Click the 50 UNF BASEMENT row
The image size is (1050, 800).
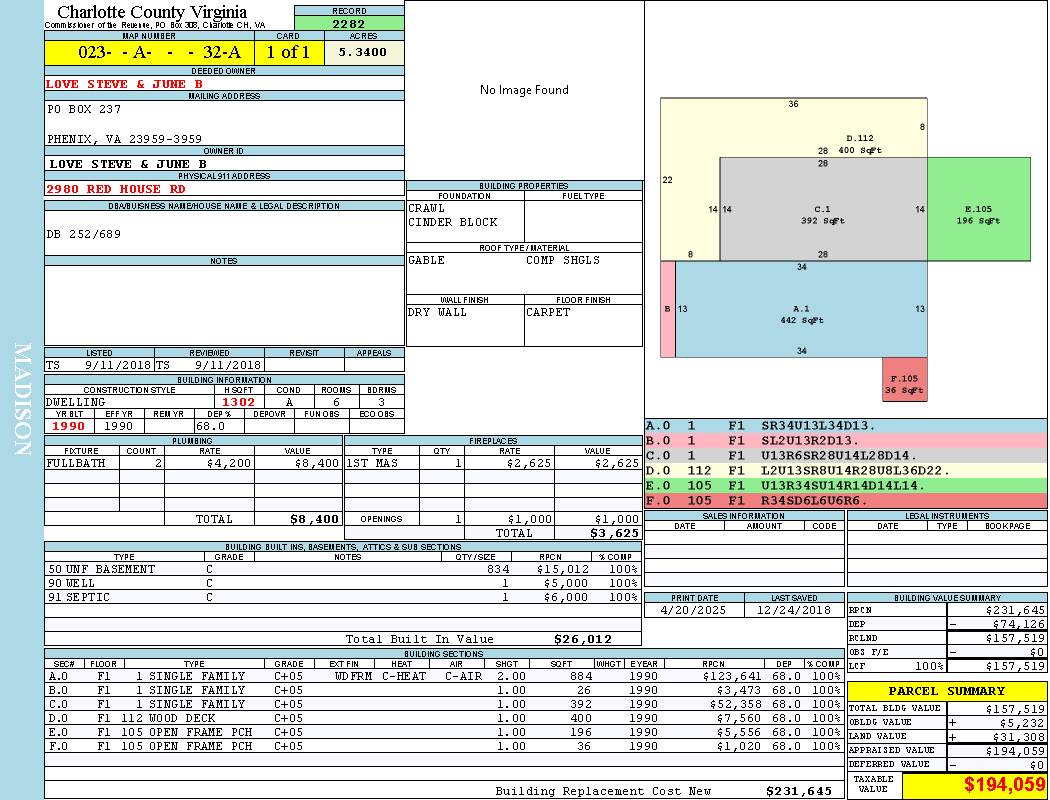pyautogui.click(x=343, y=569)
